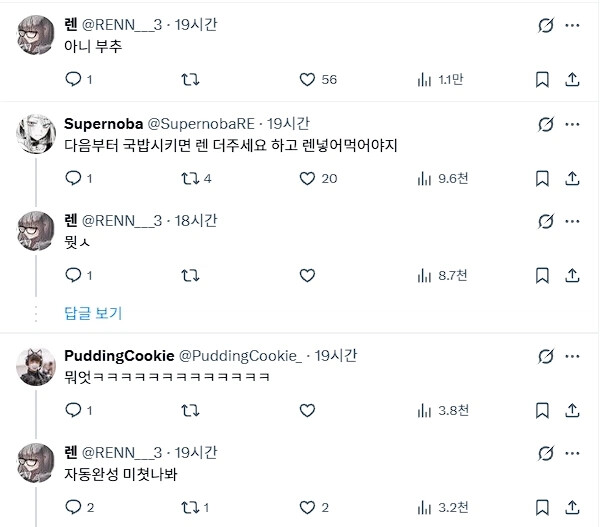Open the @PuddingCookie_ profile link

click(x=238, y=356)
